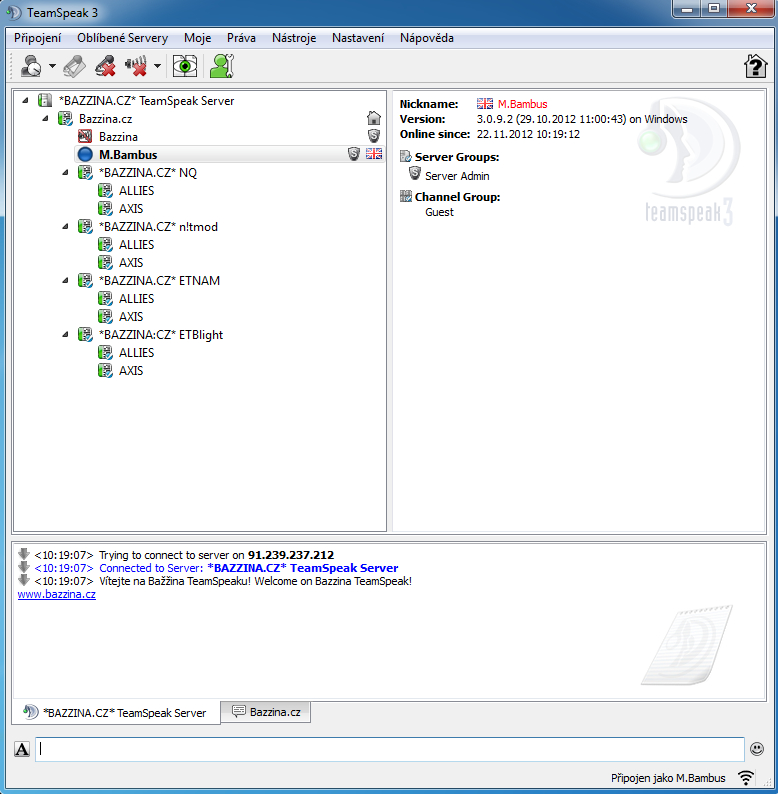
Task: Toggle the speaker mute toolbar icon
Action: (136, 67)
